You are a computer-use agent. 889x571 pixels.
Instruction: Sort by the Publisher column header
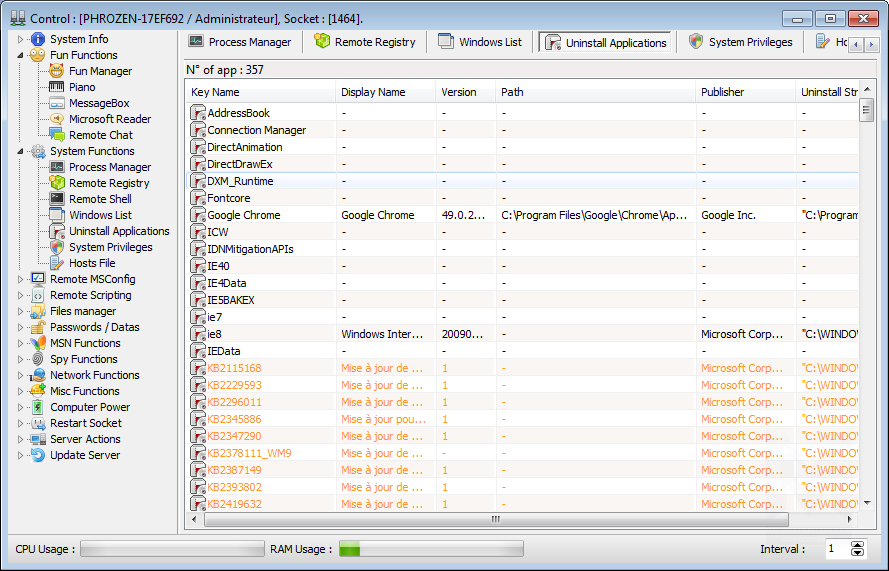tap(722, 92)
